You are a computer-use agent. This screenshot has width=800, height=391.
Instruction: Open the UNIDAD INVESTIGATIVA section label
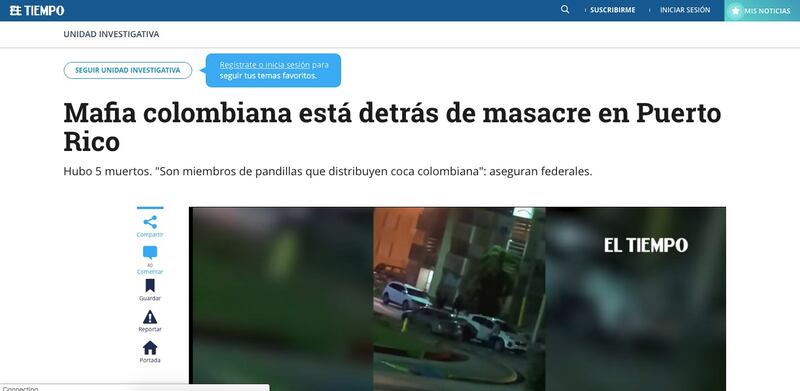click(111, 34)
